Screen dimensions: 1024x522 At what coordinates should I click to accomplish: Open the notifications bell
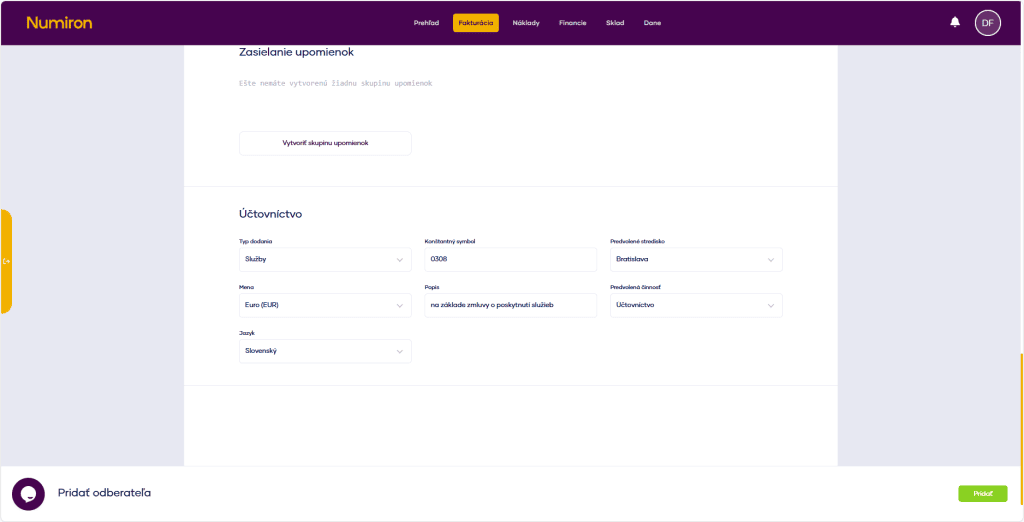click(955, 22)
